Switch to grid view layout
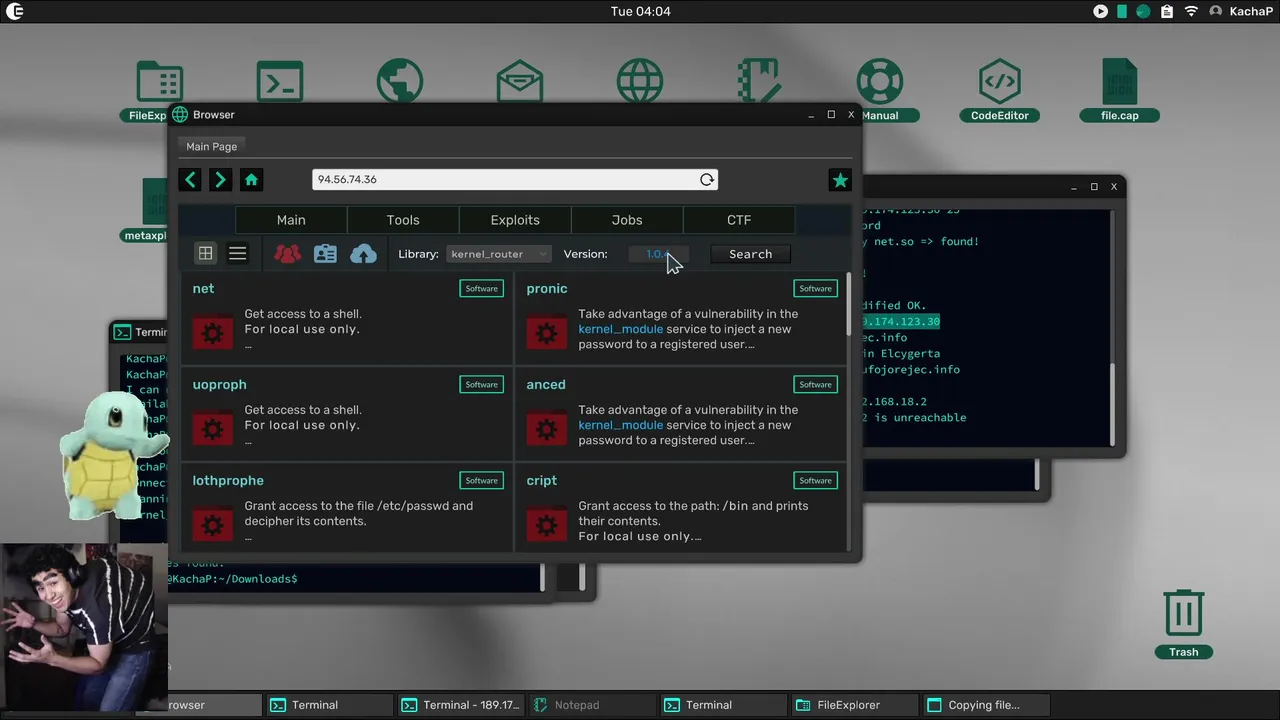1280x720 pixels. 205,254
